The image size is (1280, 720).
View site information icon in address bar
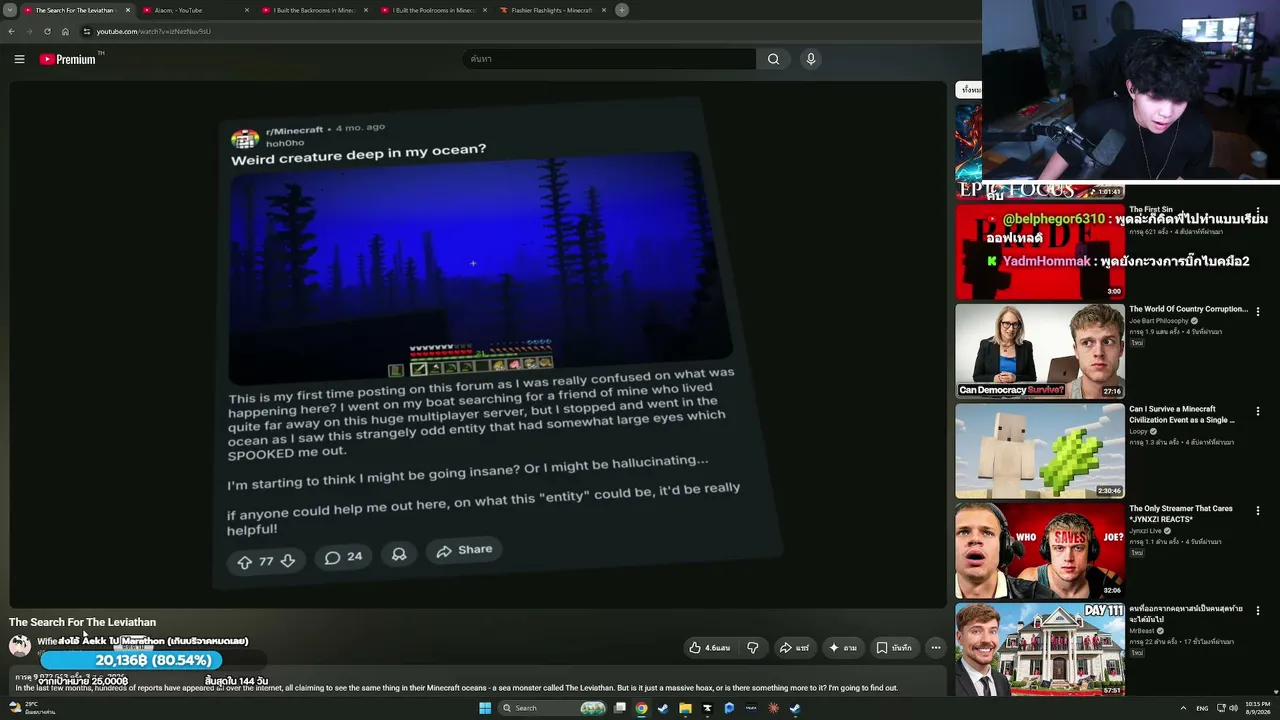point(87,31)
